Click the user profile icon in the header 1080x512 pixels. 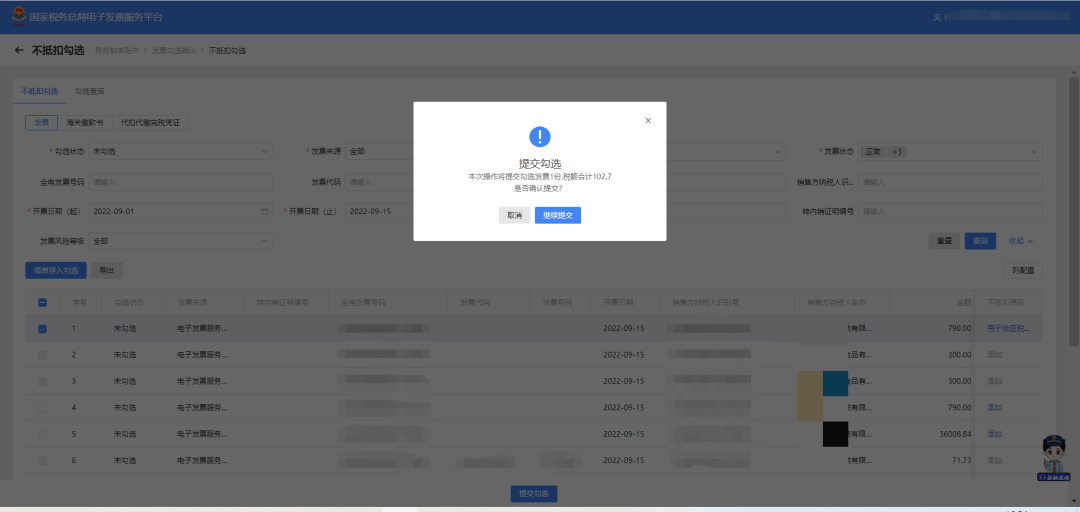[x=937, y=17]
